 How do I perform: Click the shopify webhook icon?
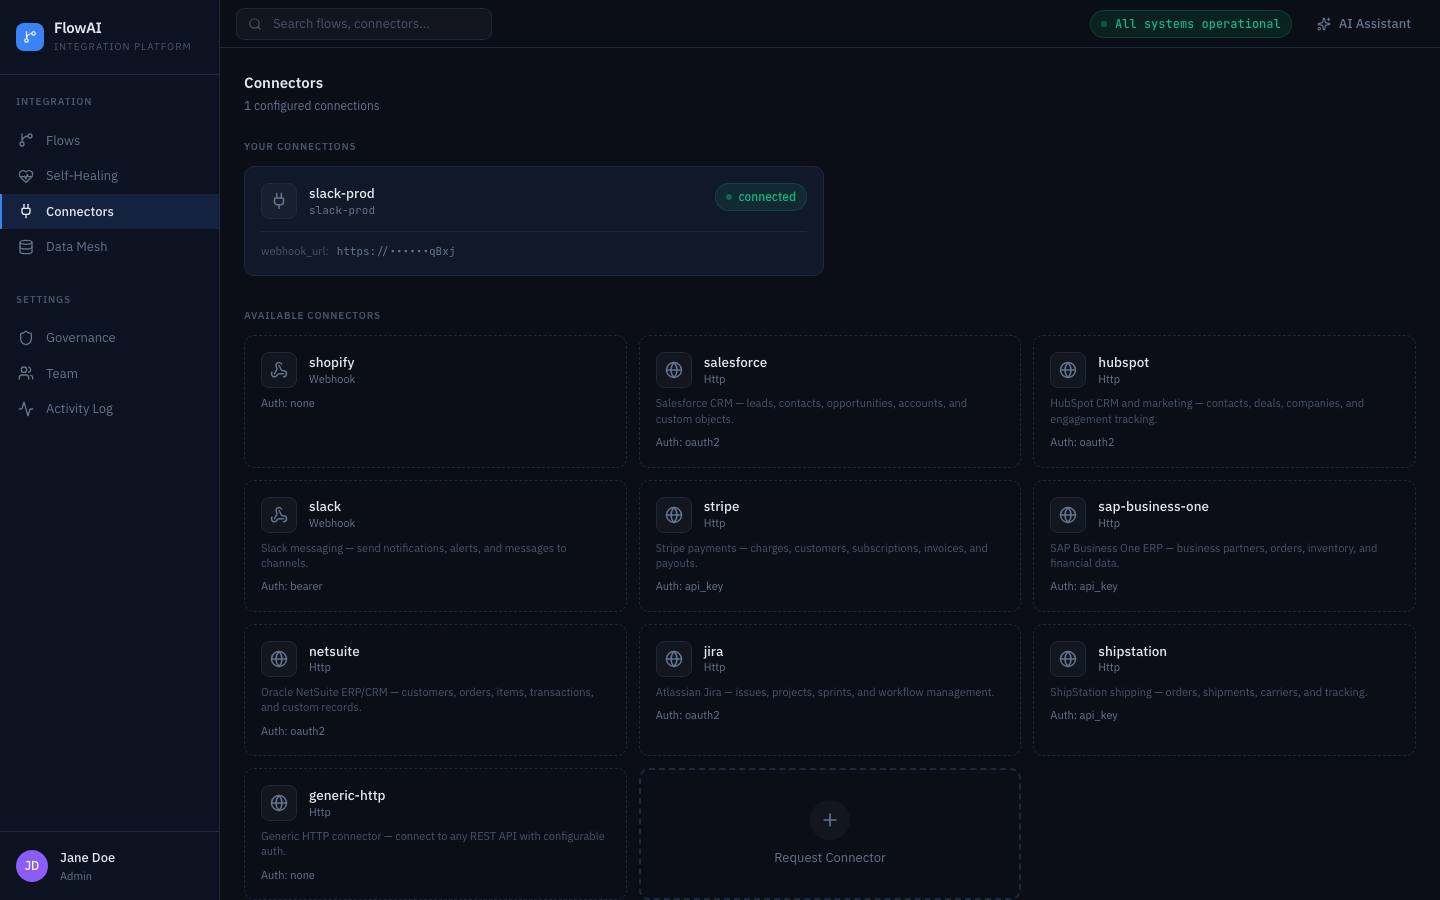click(x=279, y=370)
